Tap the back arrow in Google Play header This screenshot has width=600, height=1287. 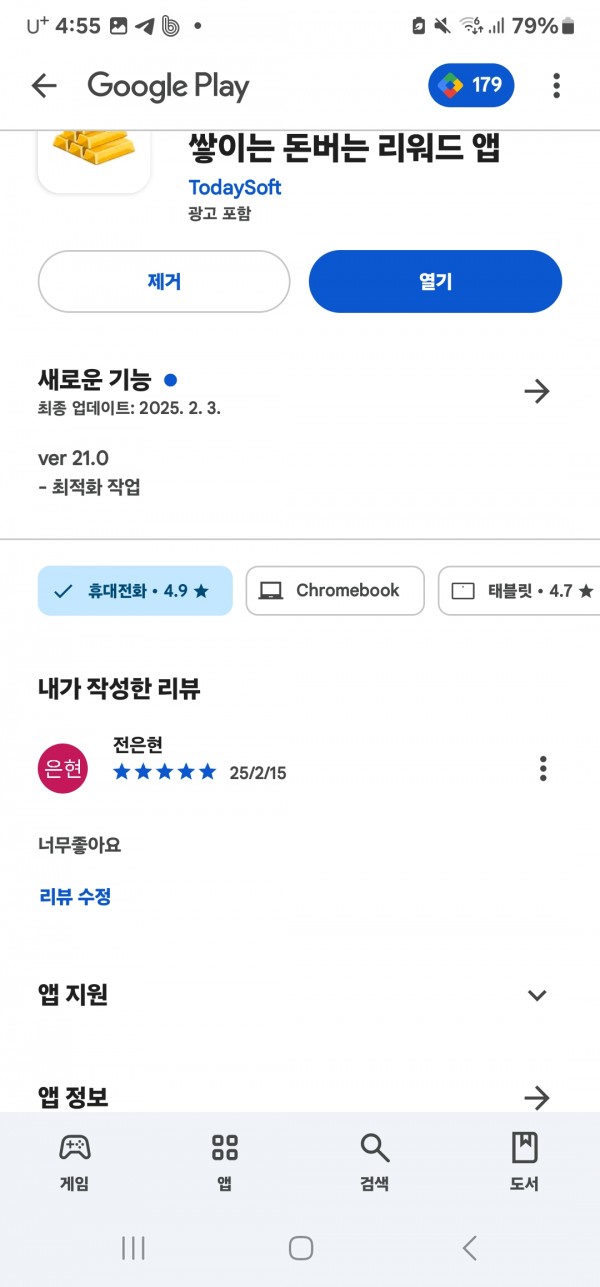pyautogui.click(x=44, y=86)
